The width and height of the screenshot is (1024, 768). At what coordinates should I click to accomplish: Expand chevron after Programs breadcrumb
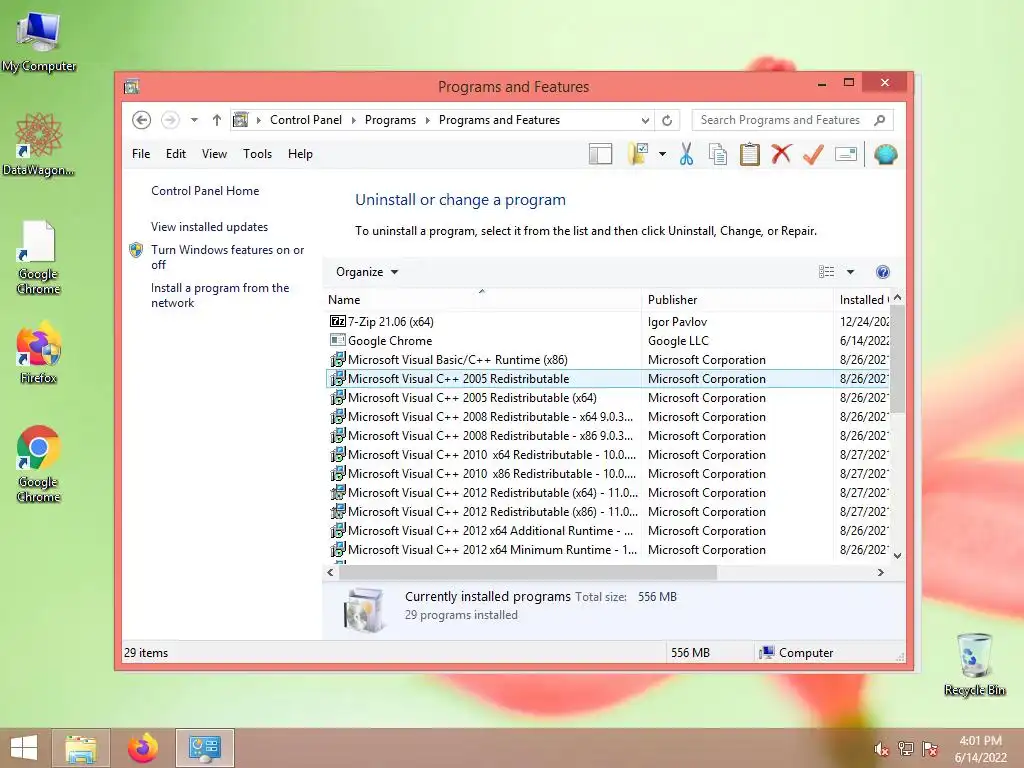pyautogui.click(x=428, y=120)
